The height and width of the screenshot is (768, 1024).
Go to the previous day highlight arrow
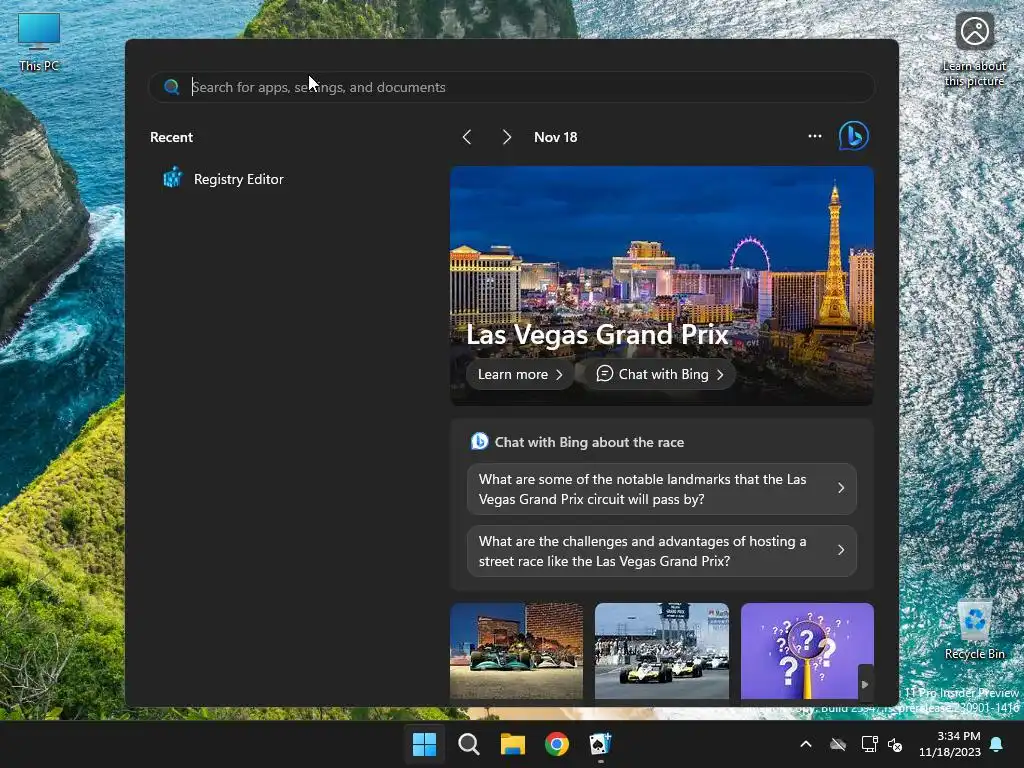coord(467,137)
